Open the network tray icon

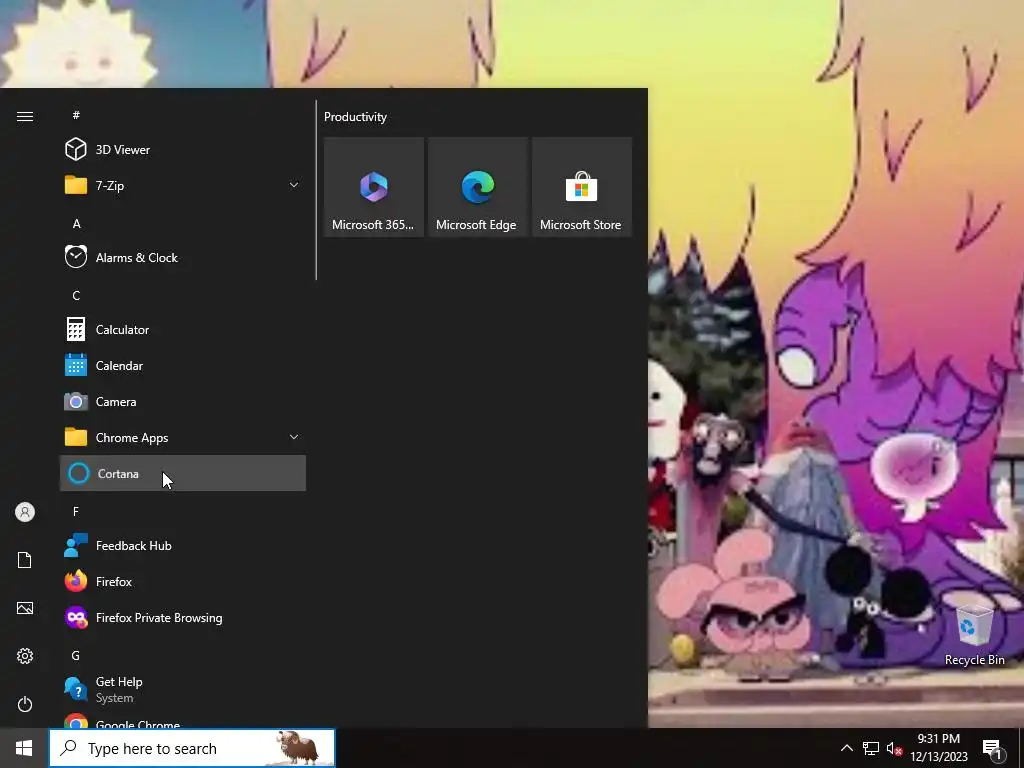click(871, 748)
